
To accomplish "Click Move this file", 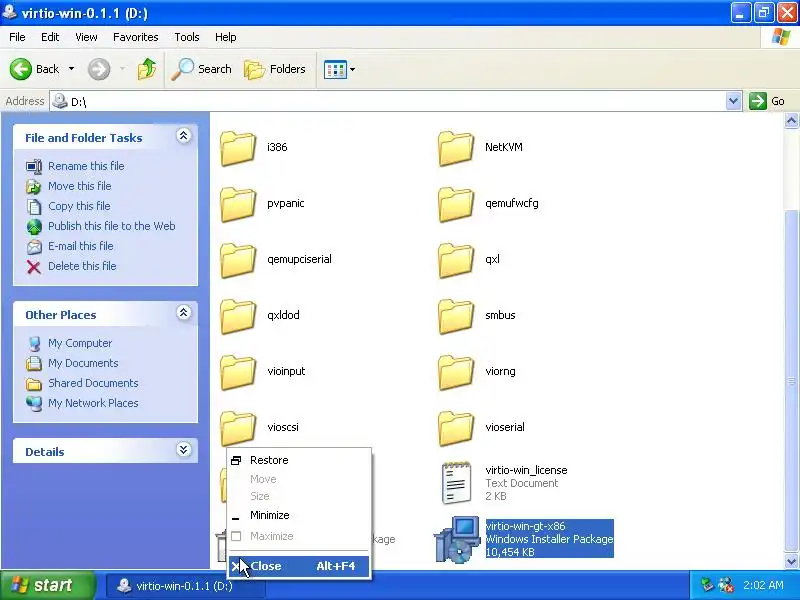I will (x=79, y=186).
